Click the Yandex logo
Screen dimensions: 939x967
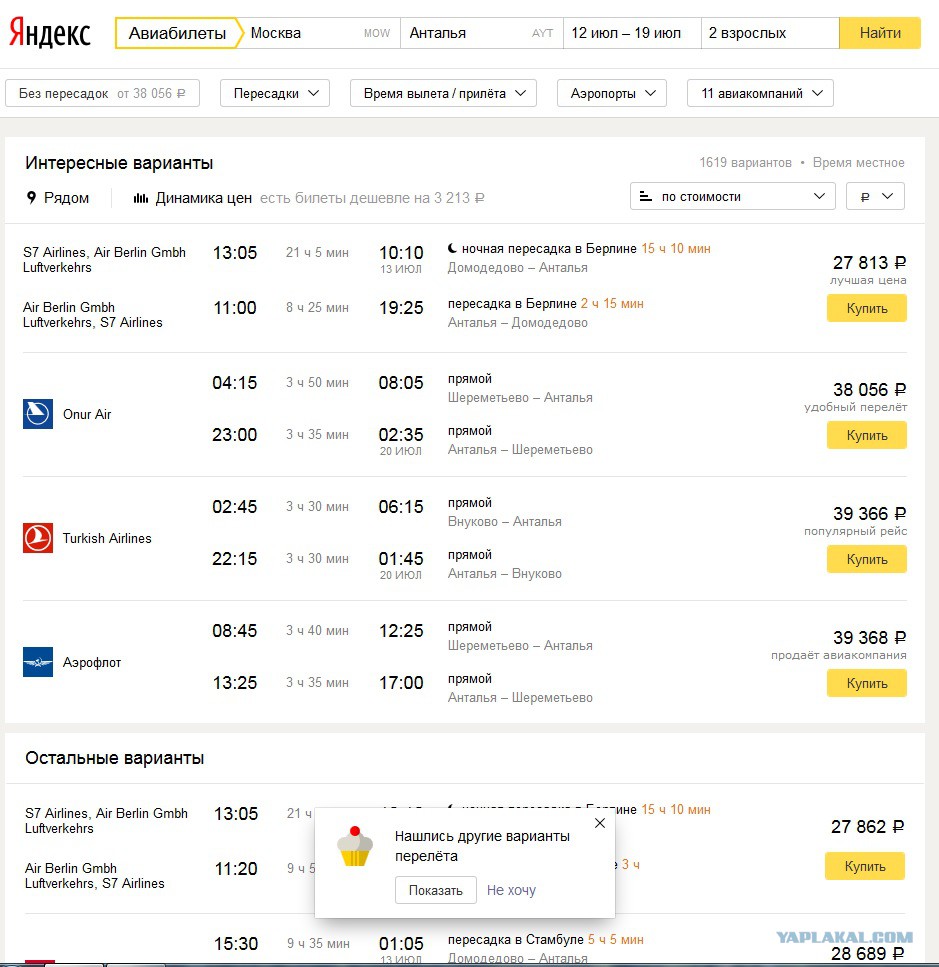click(x=49, y=33)
